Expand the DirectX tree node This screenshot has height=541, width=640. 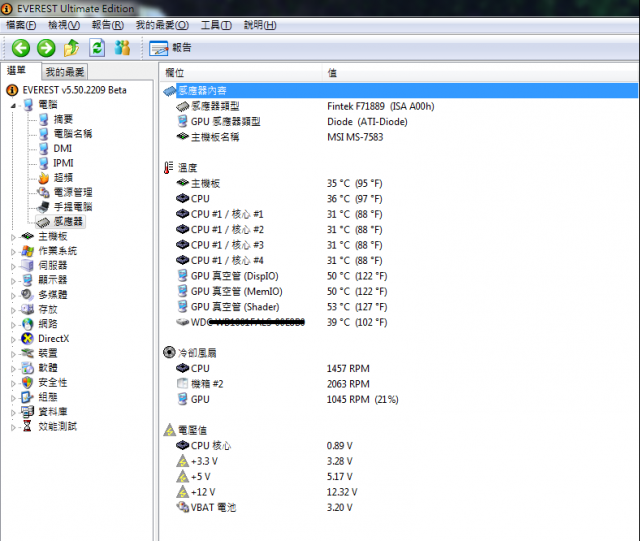tap(13, 340)
